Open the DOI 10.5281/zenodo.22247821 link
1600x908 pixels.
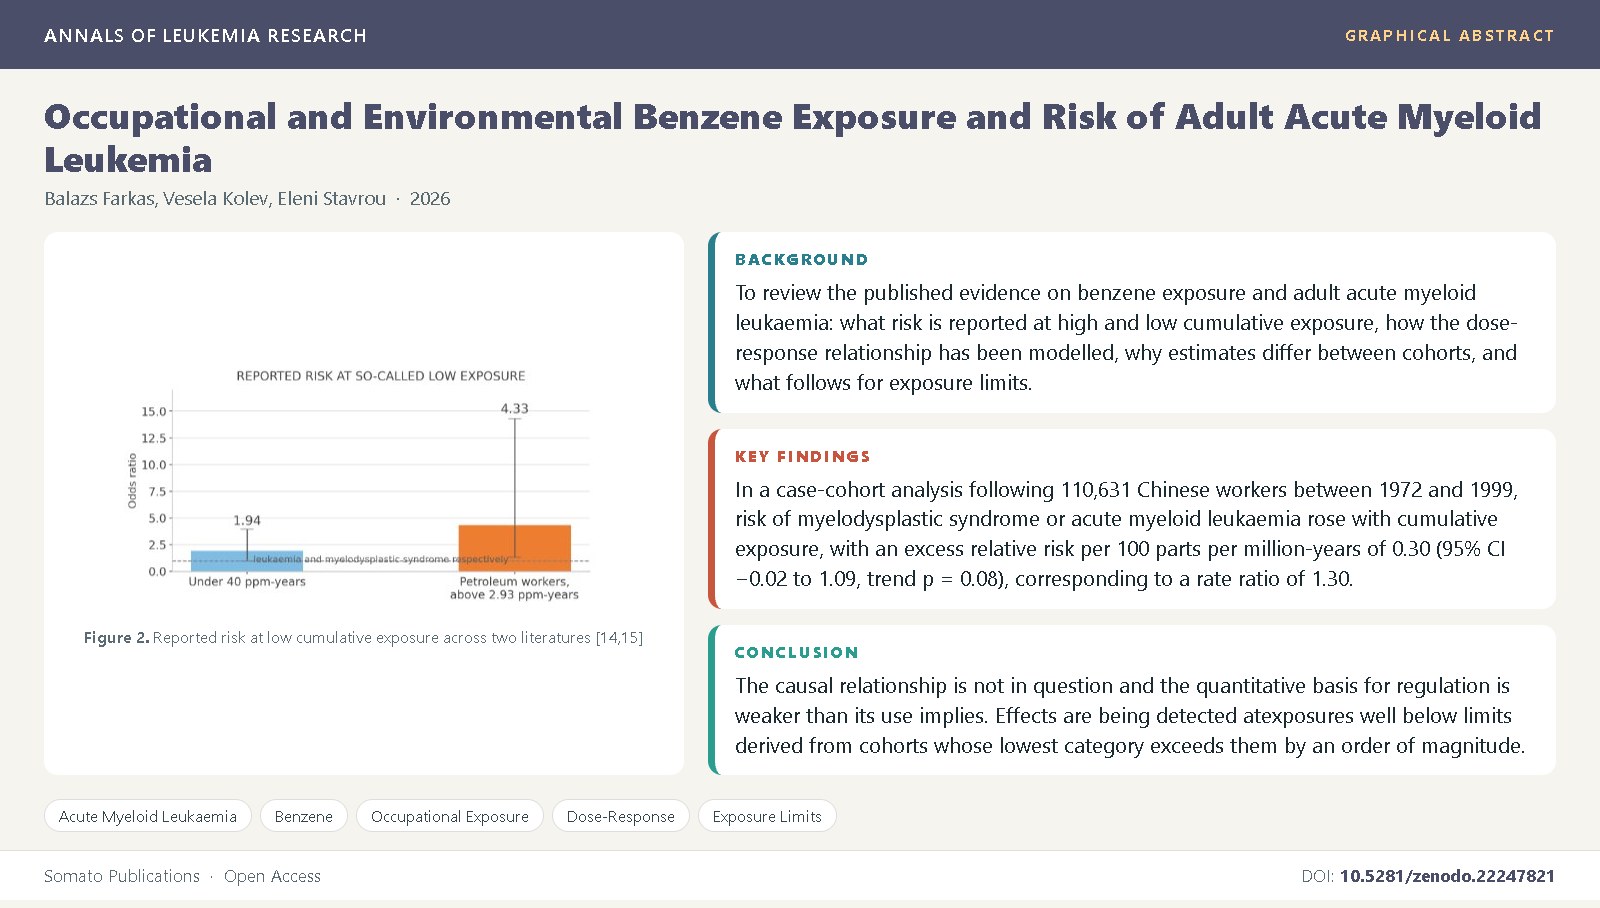point(1447,876)
